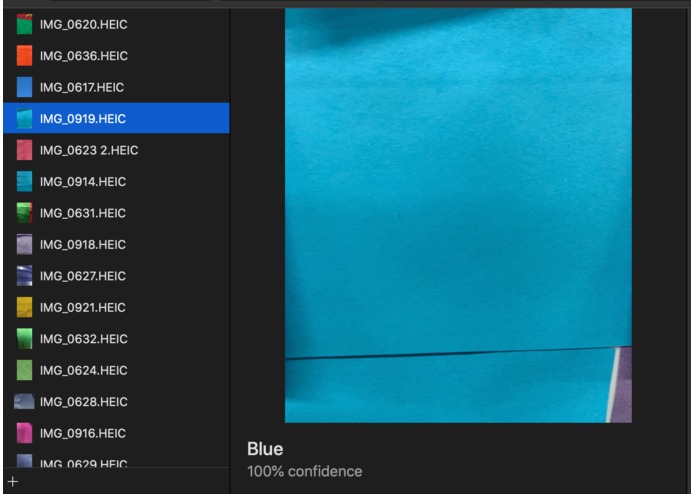This screenshot has height=494, width=695.
Task: Click the 100% confidence text
Action: pyautogui.click(x=305, y=471)
